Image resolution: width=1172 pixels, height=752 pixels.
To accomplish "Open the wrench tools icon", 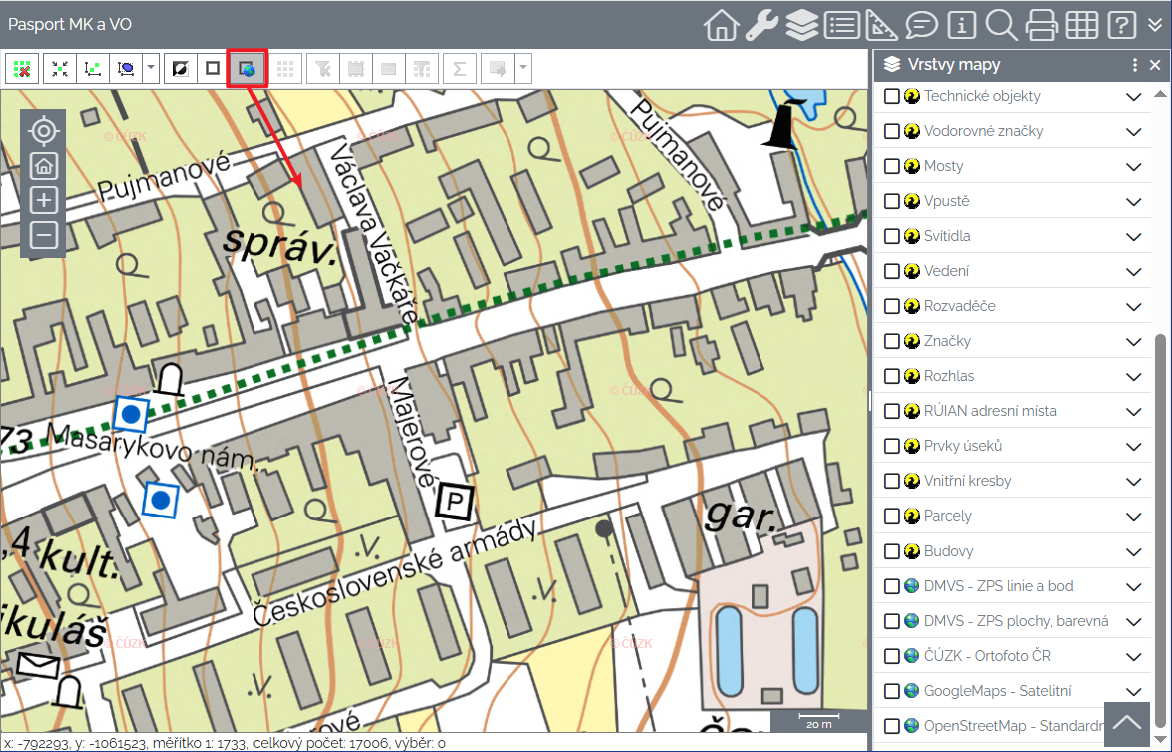I will point(761,25).
